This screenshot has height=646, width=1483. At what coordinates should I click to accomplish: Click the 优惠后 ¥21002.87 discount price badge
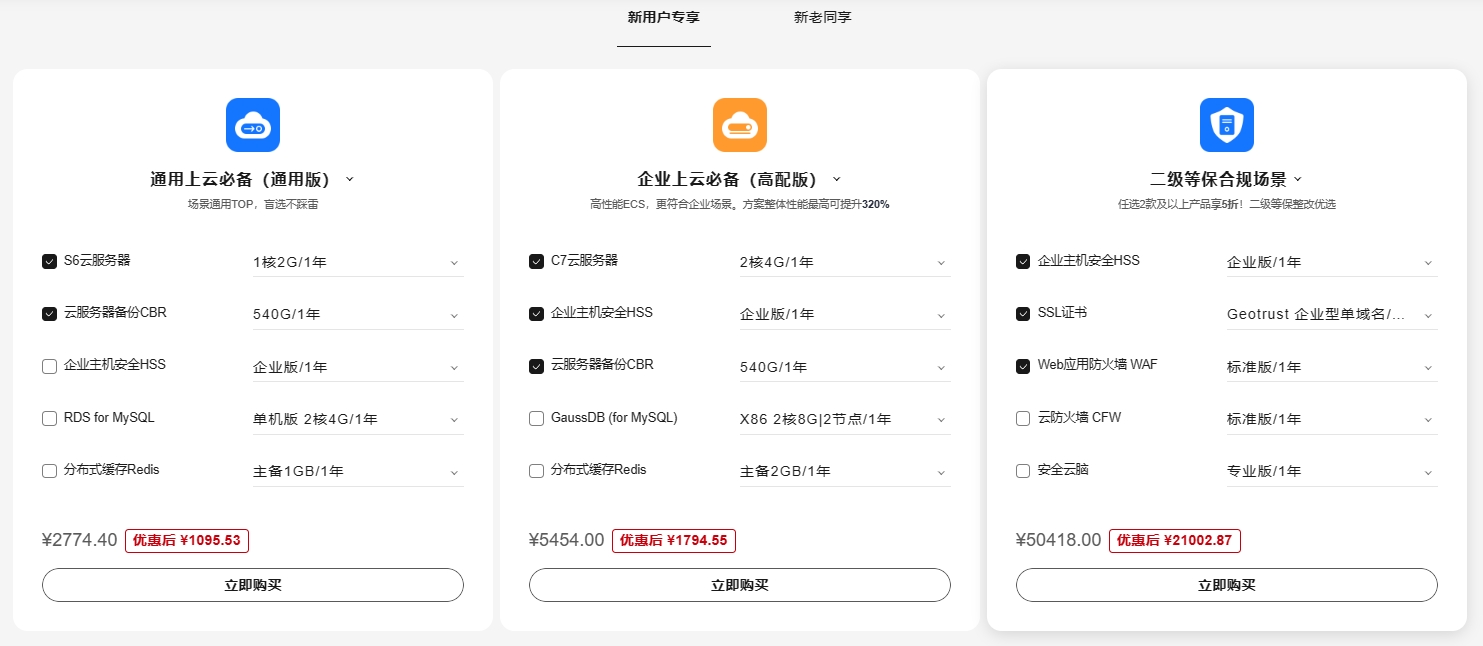tap(1174, 540)
